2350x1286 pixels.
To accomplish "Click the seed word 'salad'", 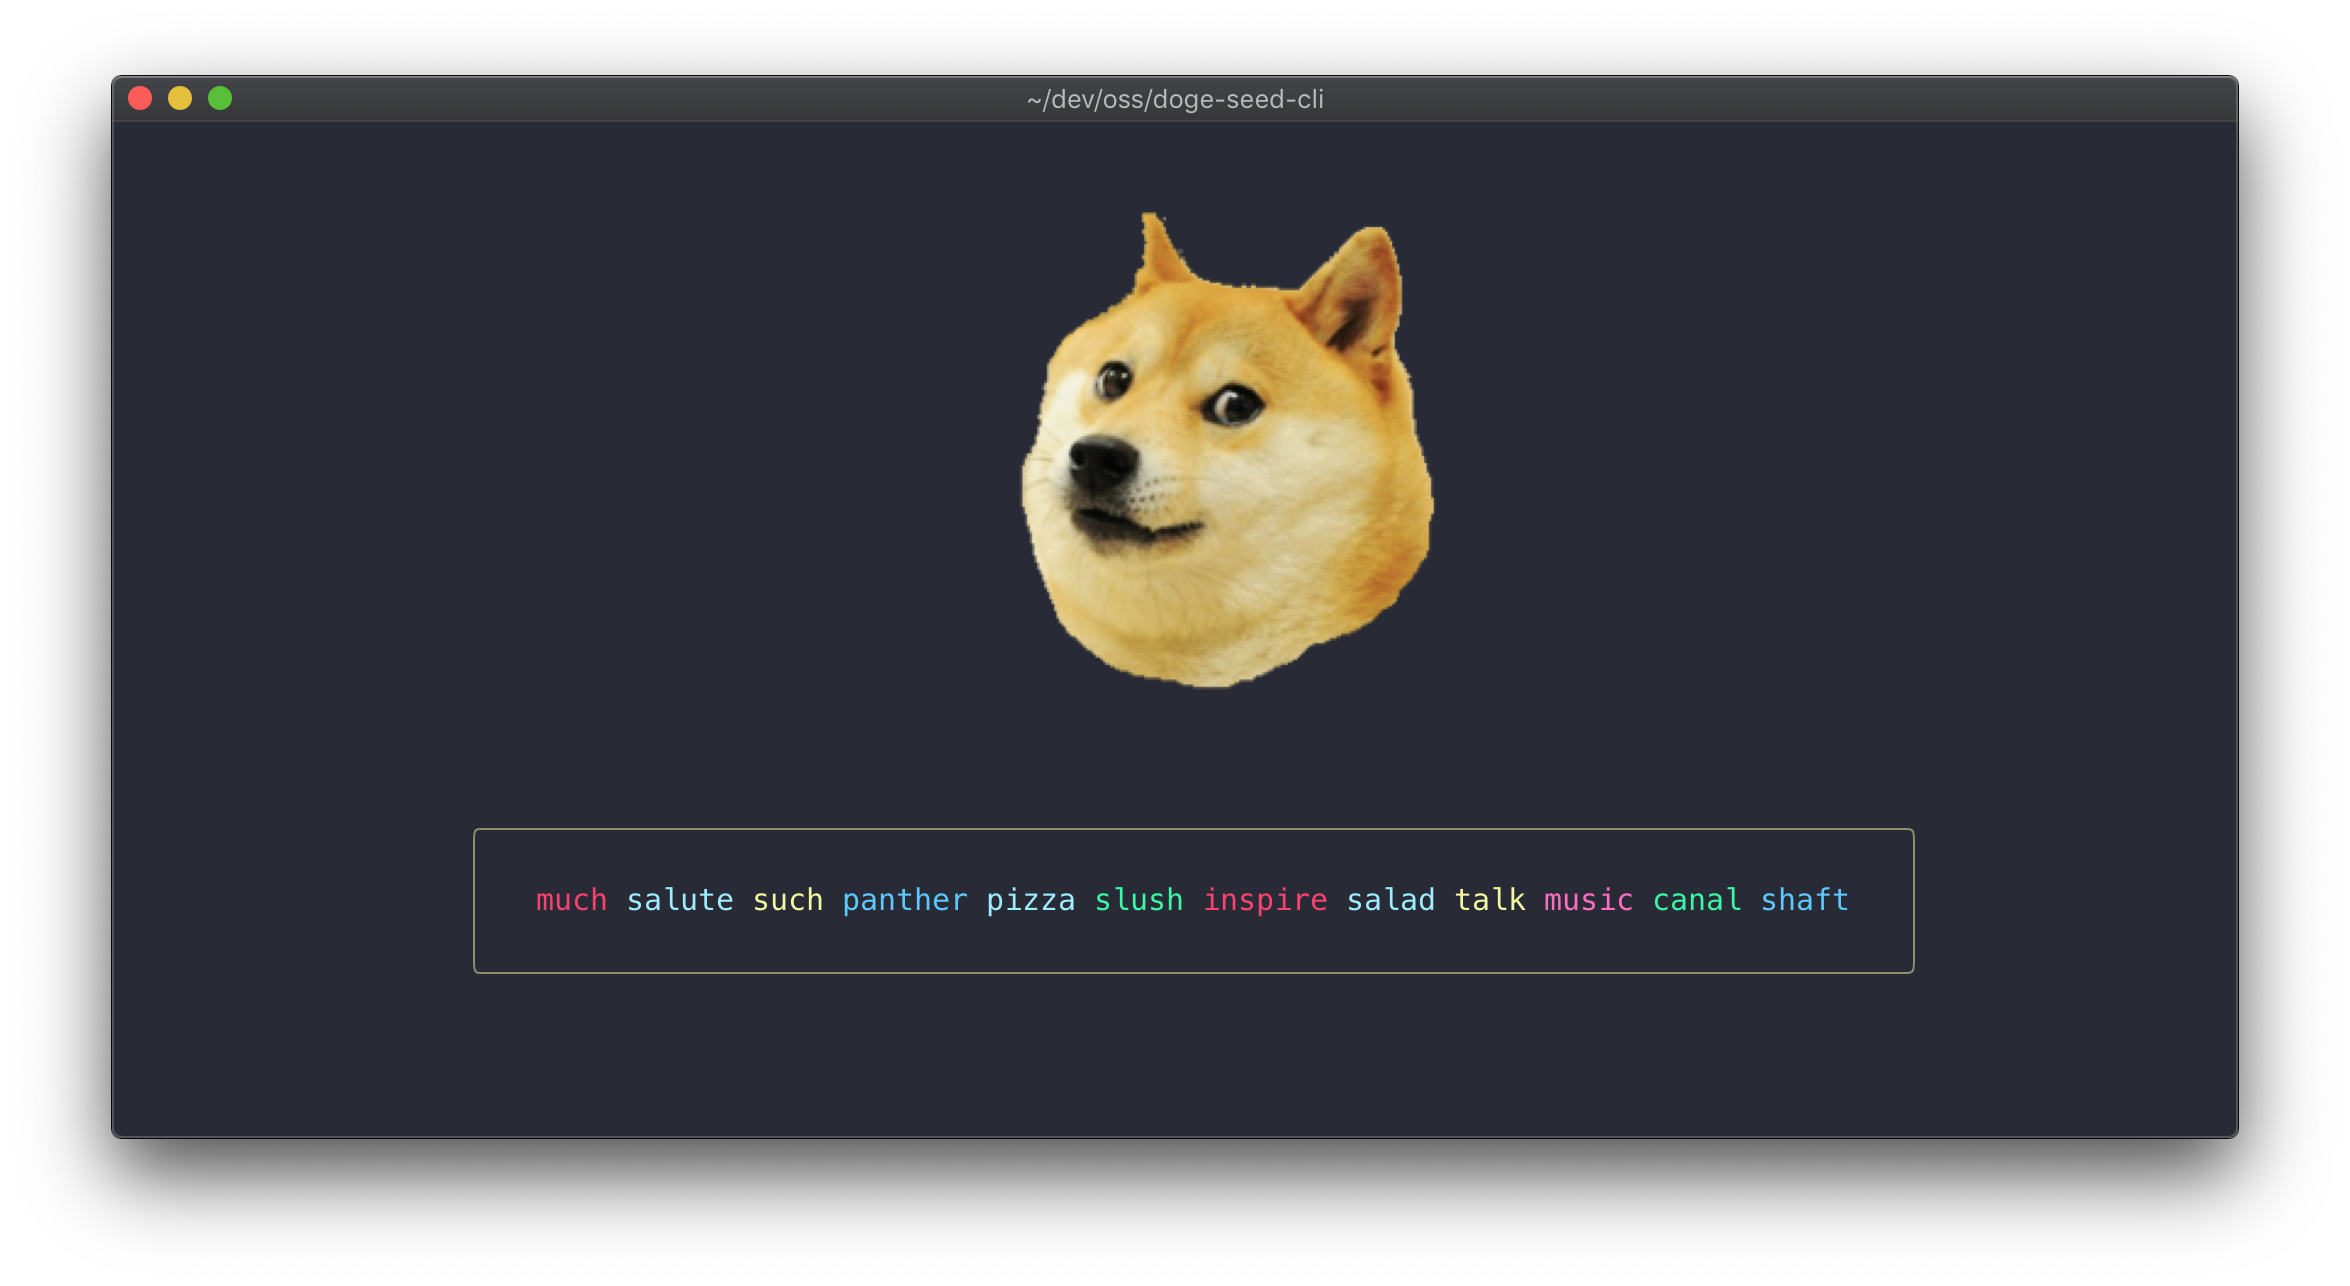I will (1390, 900).
